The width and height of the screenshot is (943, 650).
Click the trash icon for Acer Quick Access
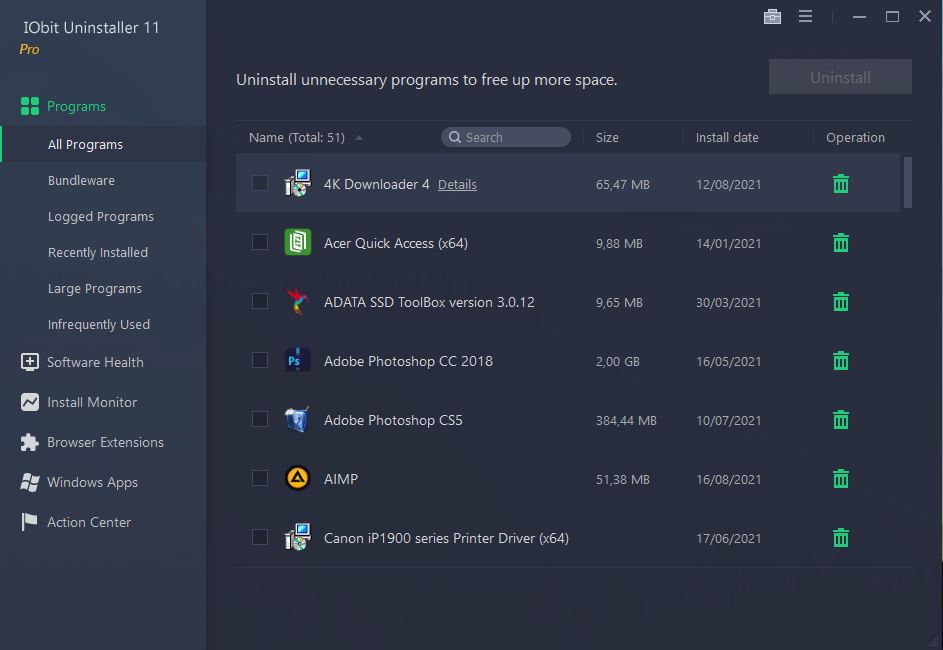[841, 242]
